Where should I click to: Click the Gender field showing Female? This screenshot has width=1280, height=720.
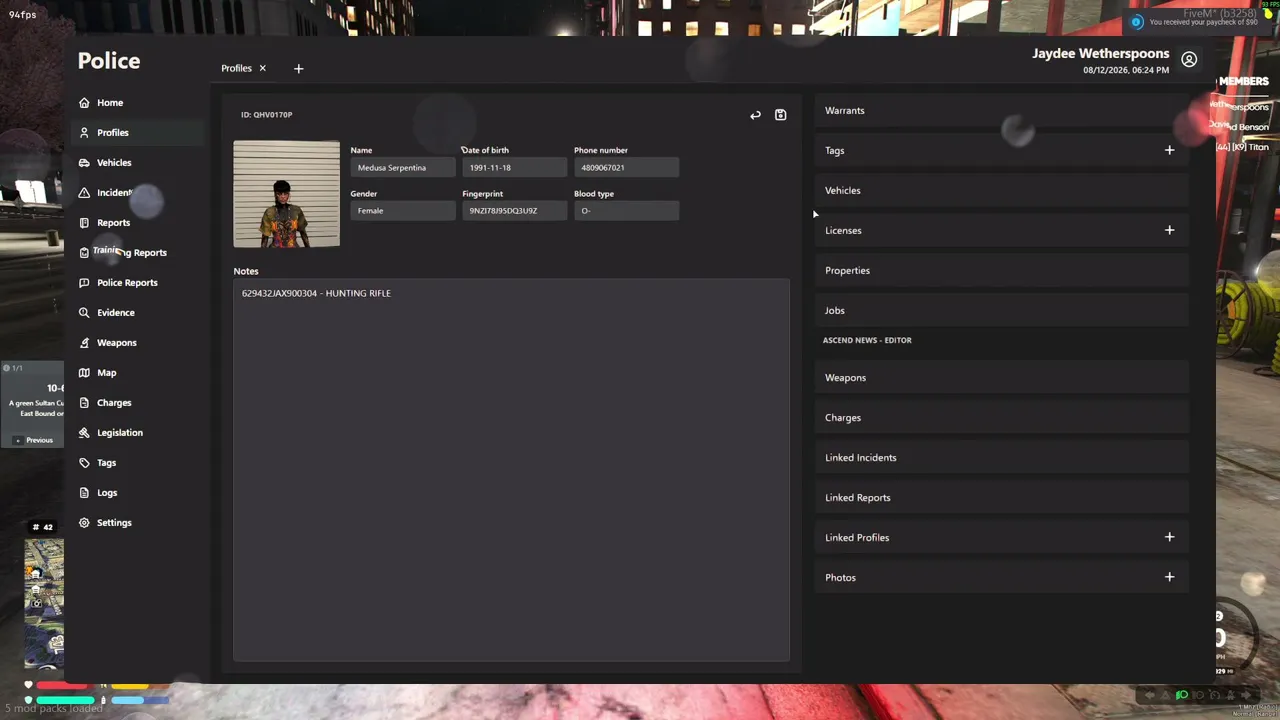(403, 211)
